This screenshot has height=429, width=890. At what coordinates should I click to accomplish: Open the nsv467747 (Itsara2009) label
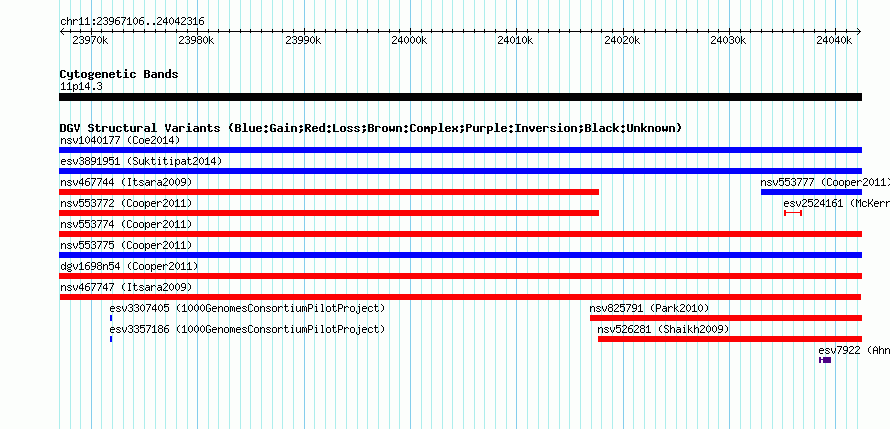coord(126,287)
